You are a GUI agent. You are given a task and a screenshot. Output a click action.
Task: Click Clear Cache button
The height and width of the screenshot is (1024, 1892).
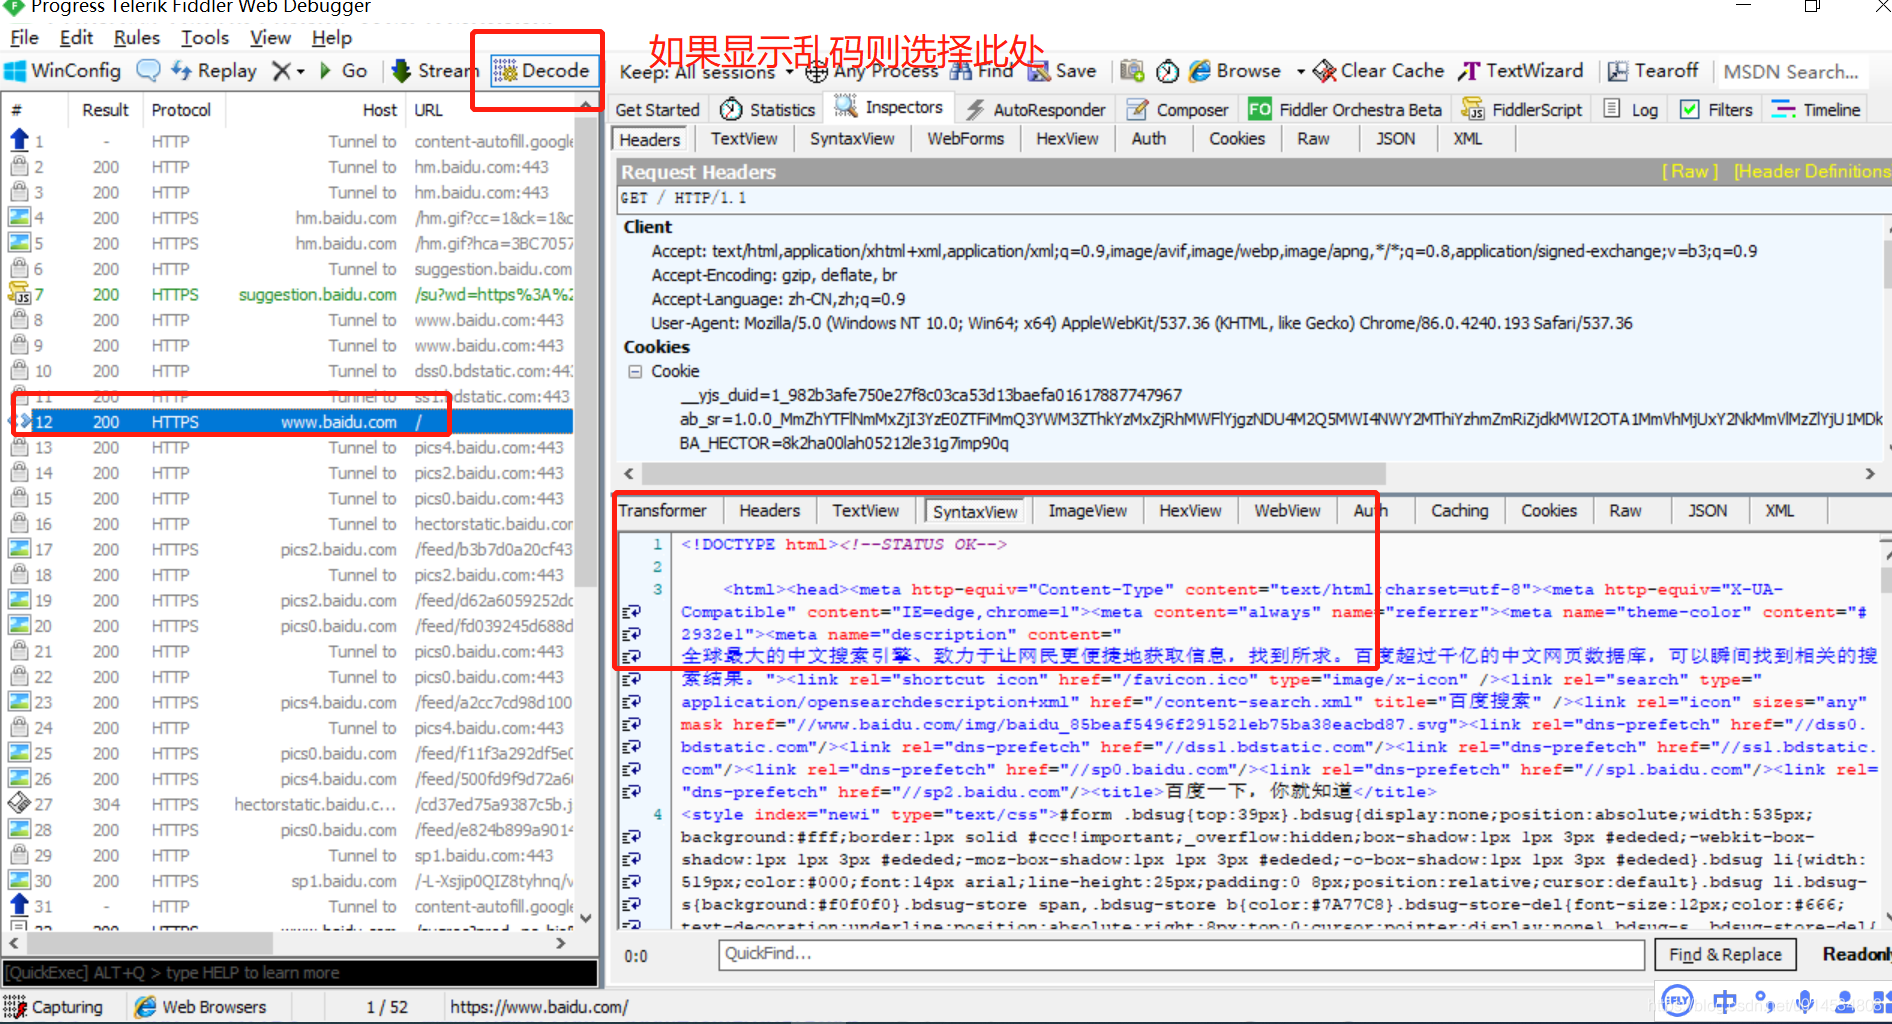[1378, 71]
